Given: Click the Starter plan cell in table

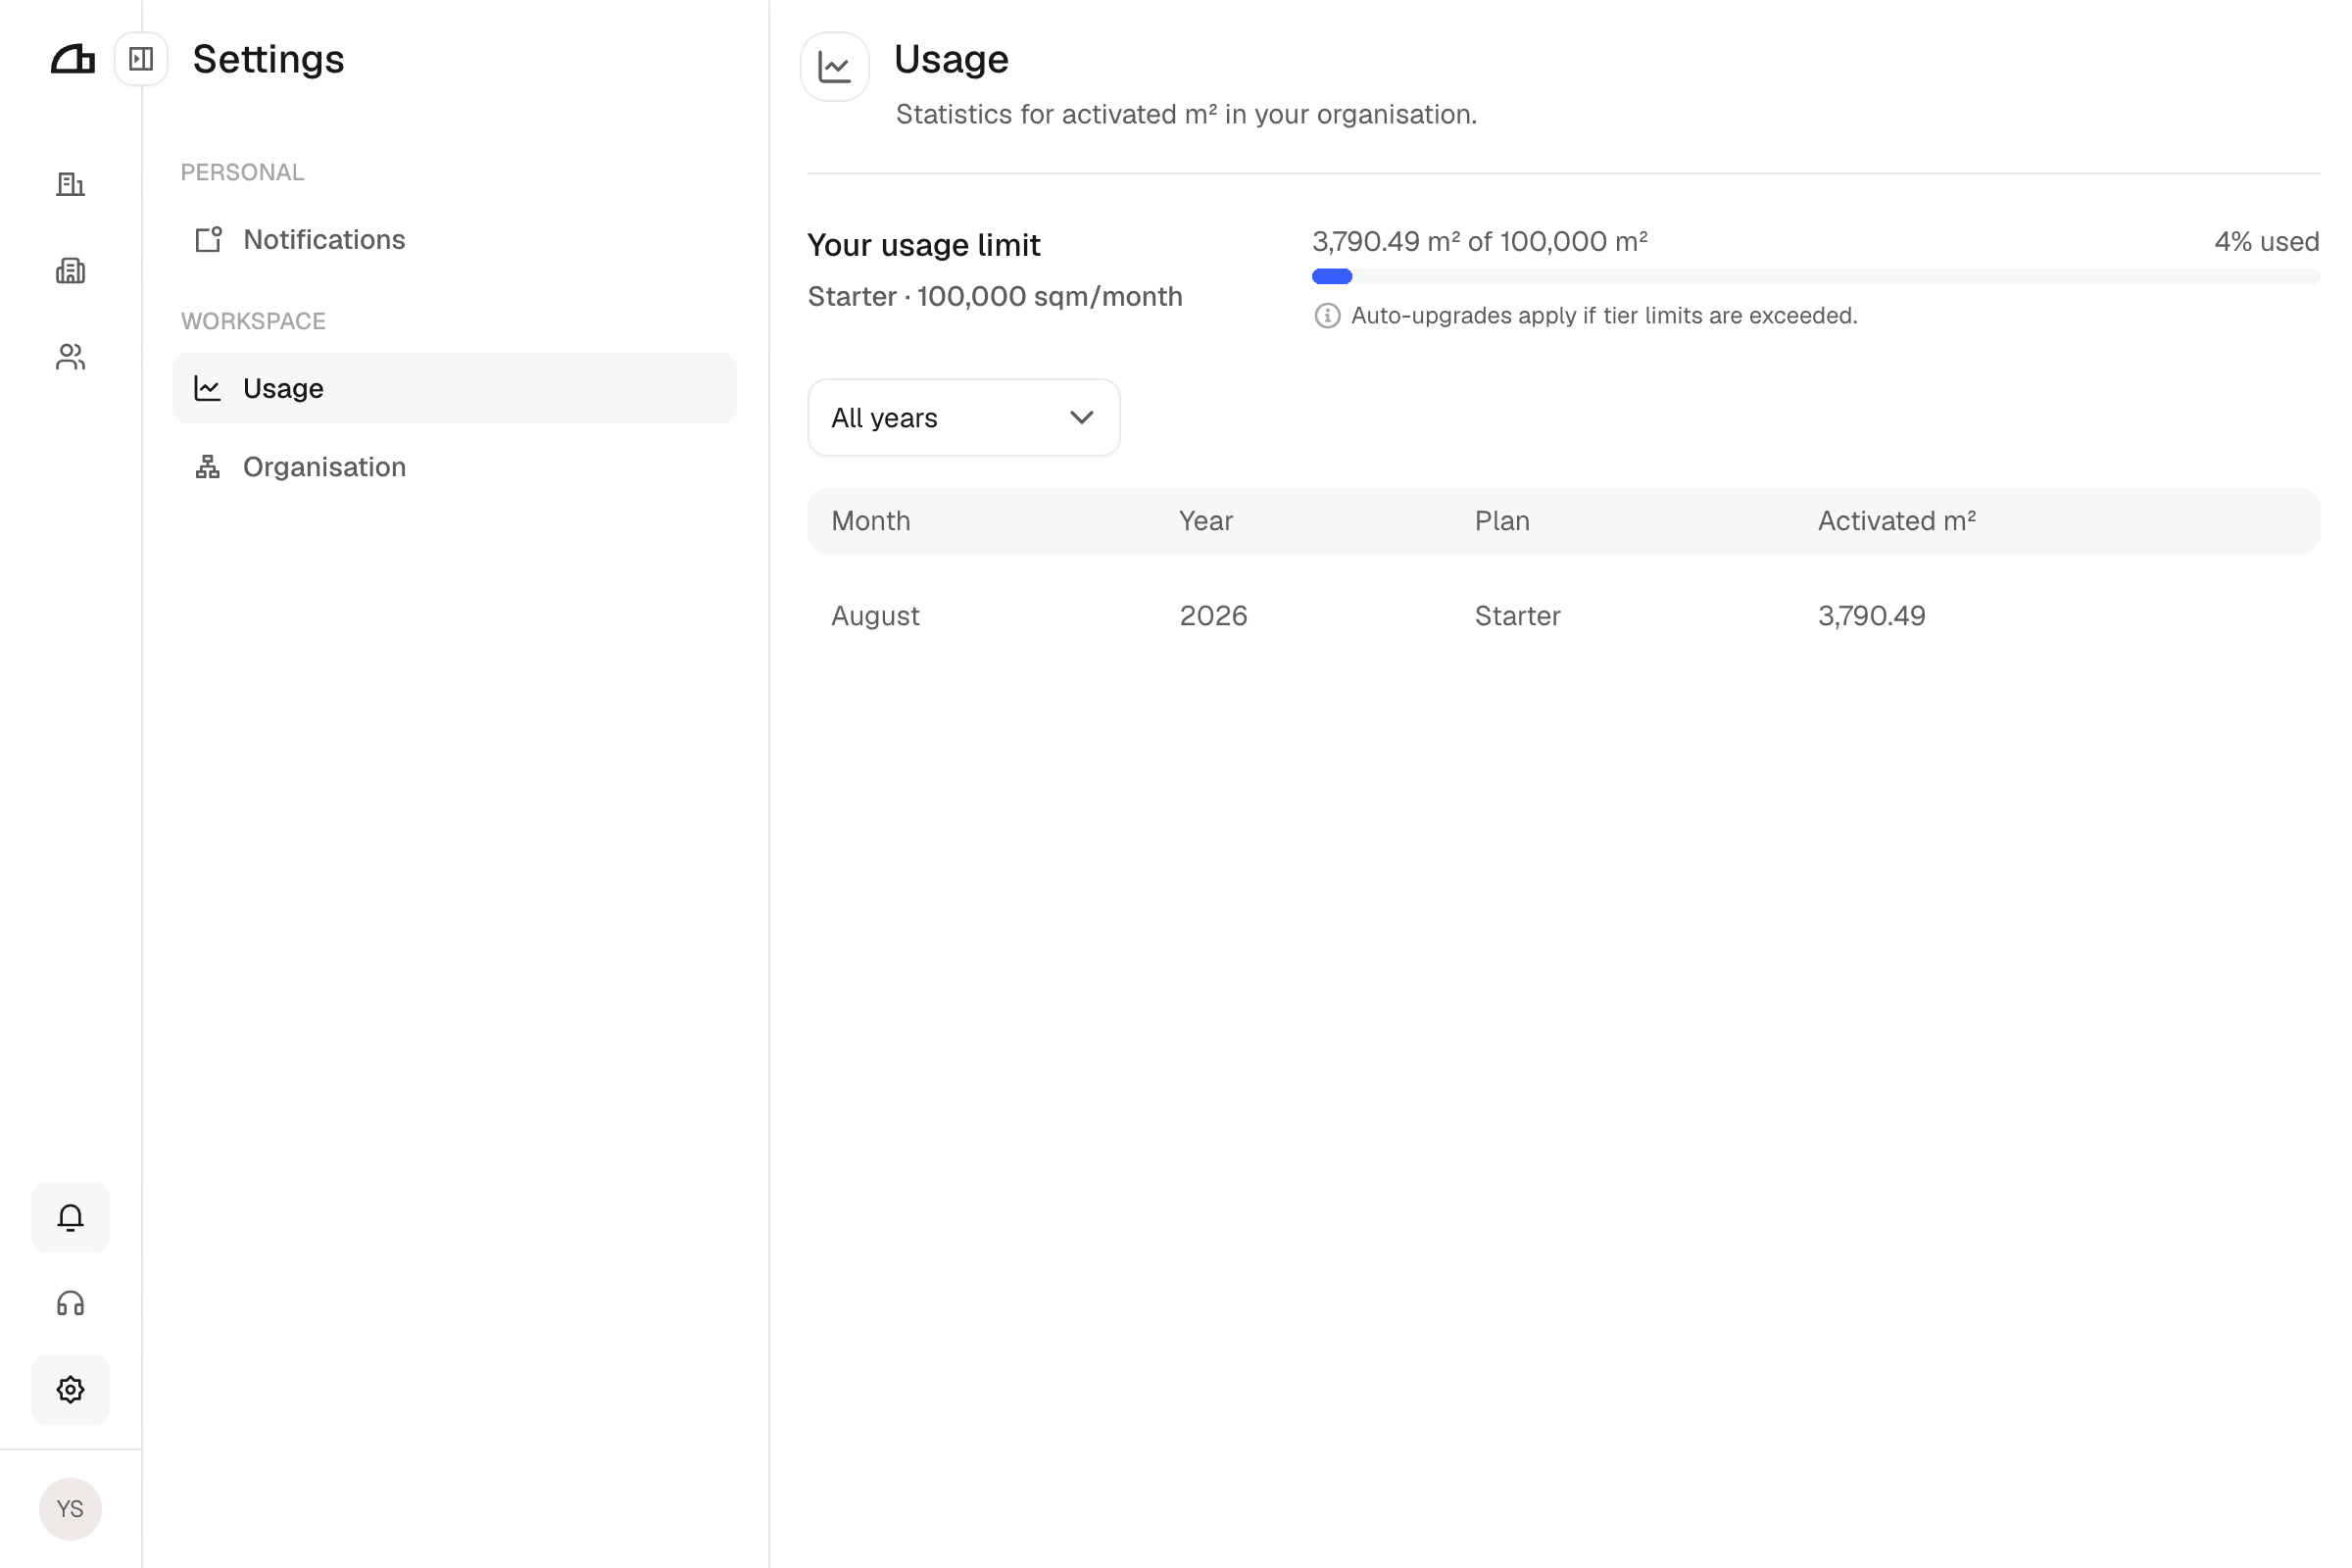Looking at the screenshot, I should click(x=1517, y=616).
